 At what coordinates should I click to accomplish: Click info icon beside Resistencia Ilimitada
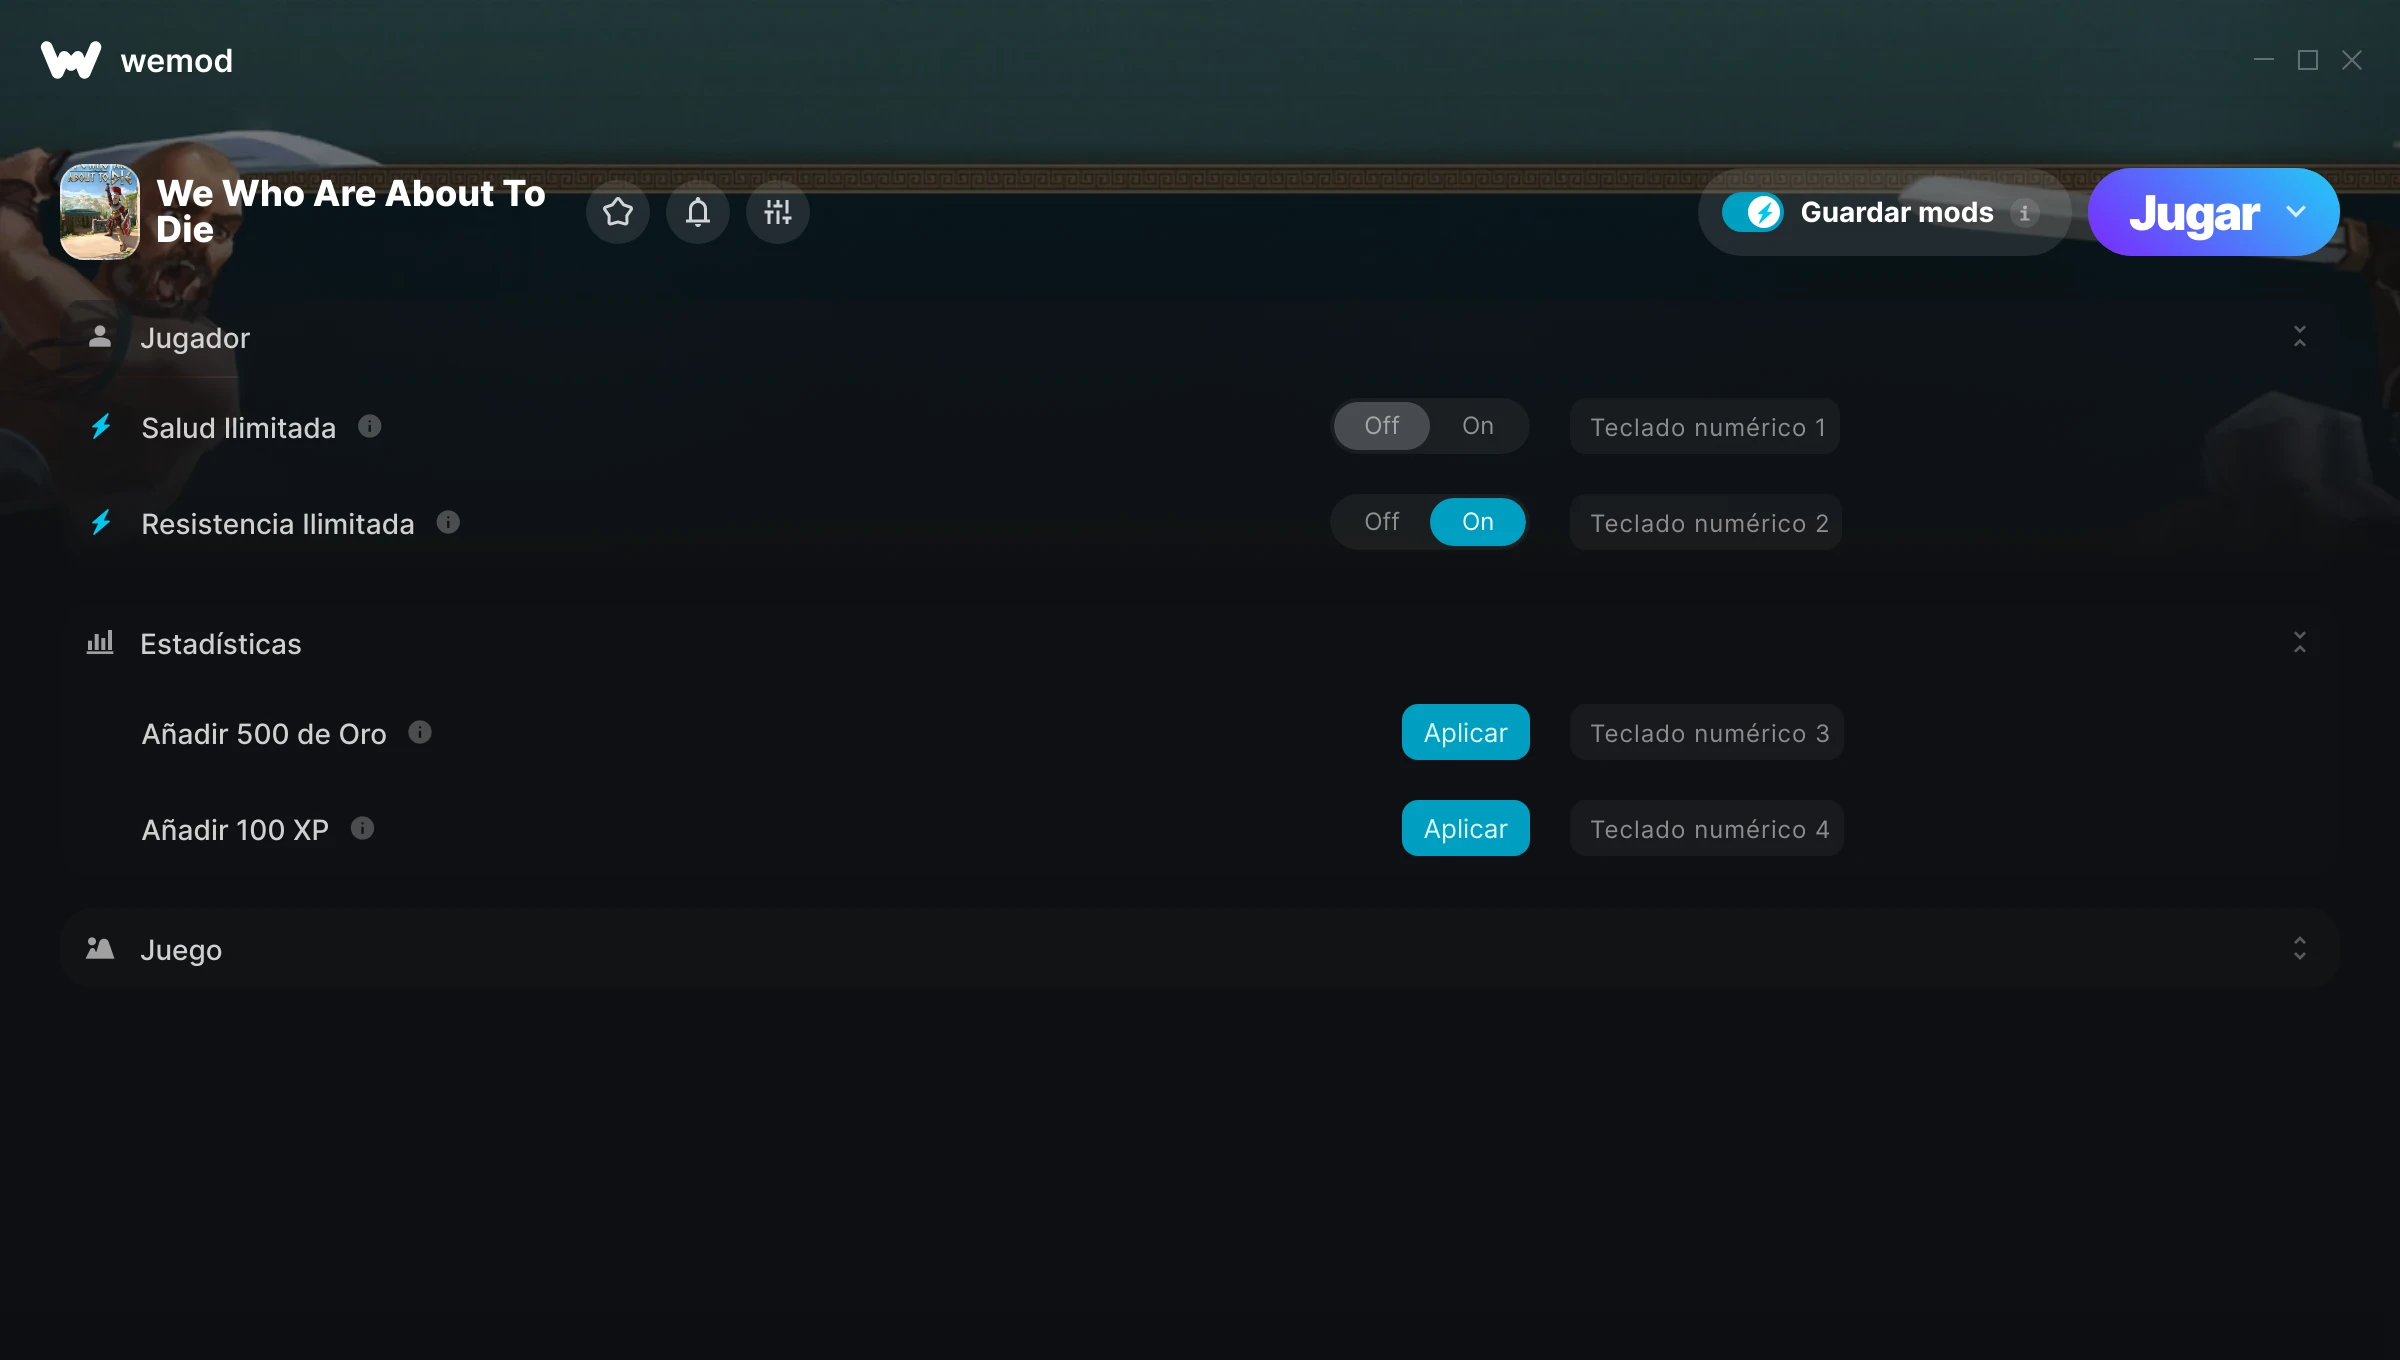[448, 523]
